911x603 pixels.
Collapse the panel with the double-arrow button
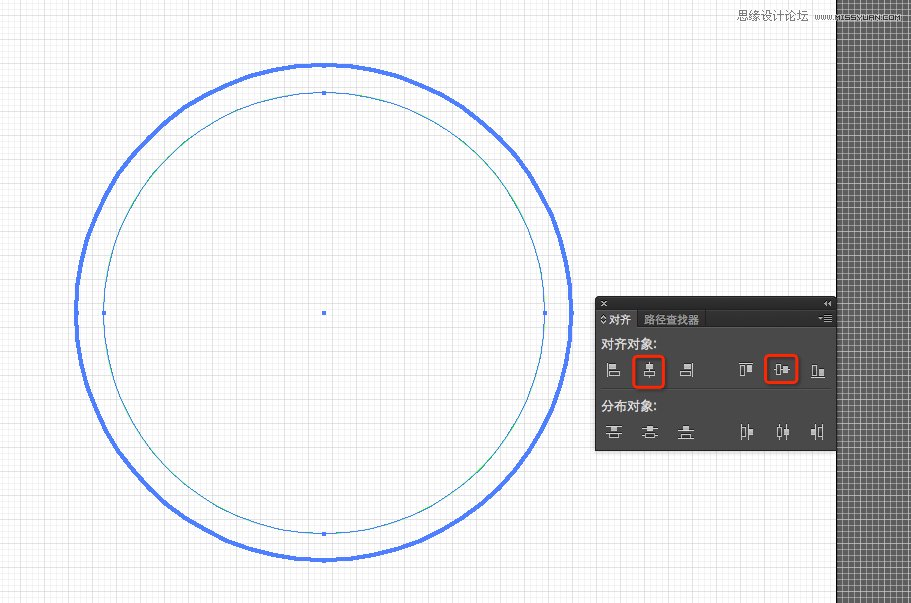827,303
